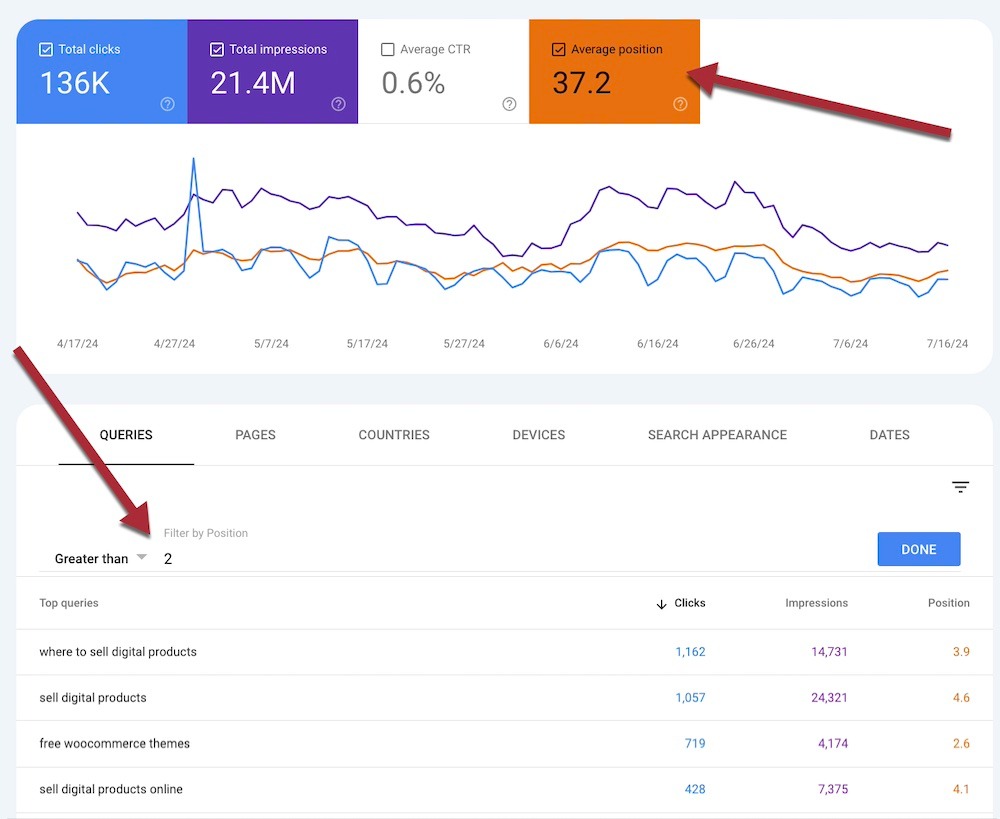
Task: Select clicks value 719 for free woocommerce themes
Action: tap(694, 743)
